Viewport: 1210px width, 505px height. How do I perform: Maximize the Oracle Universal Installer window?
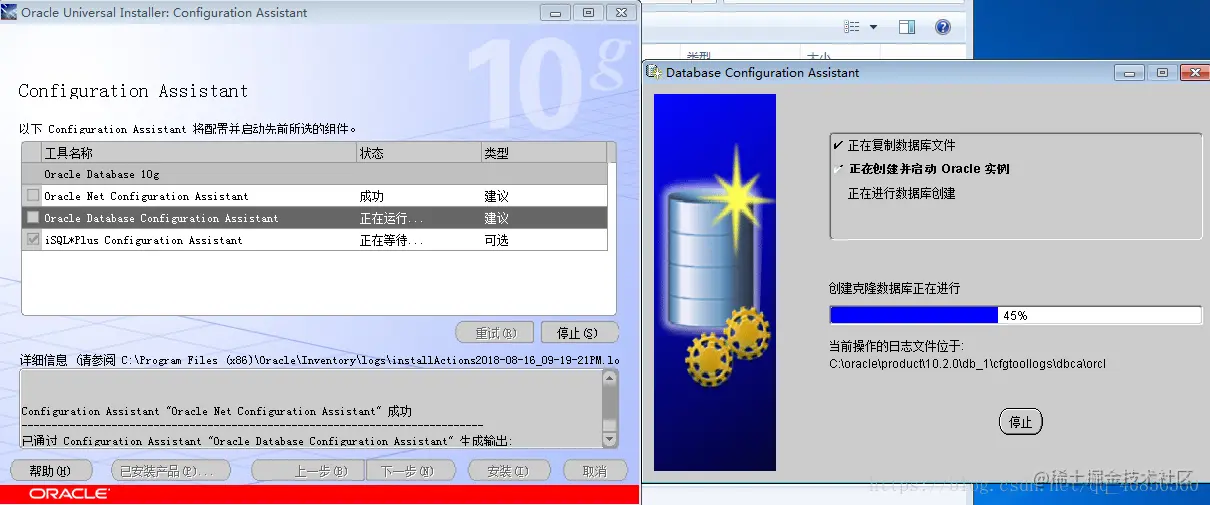587,13
